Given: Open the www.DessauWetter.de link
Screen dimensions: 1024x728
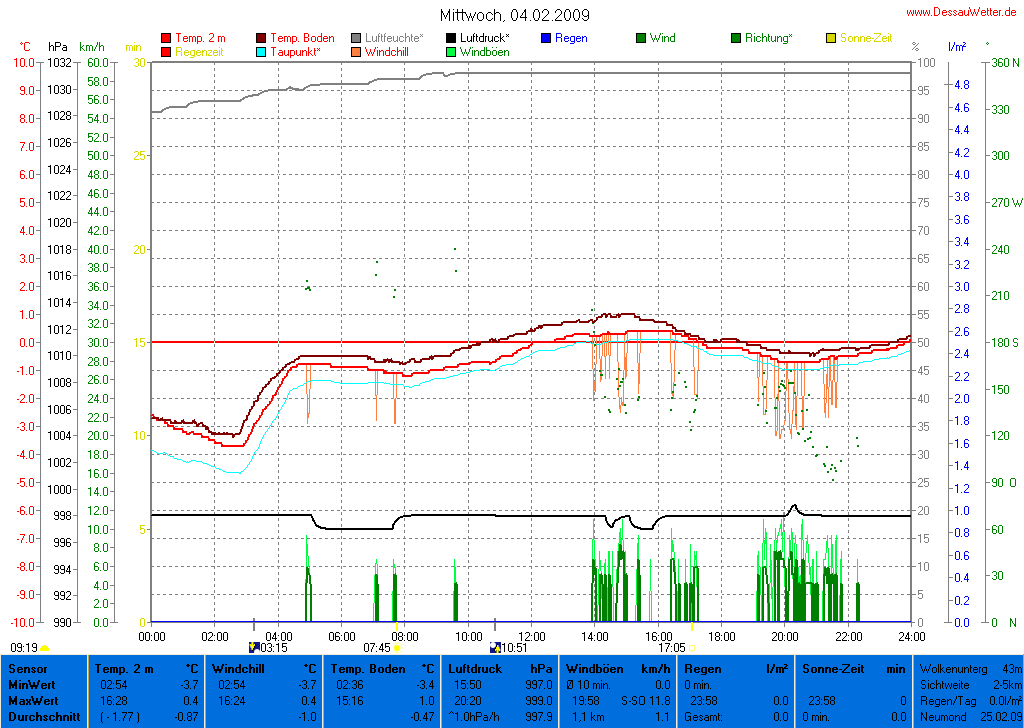Looking at the screenshot, I should coord(962,12).
